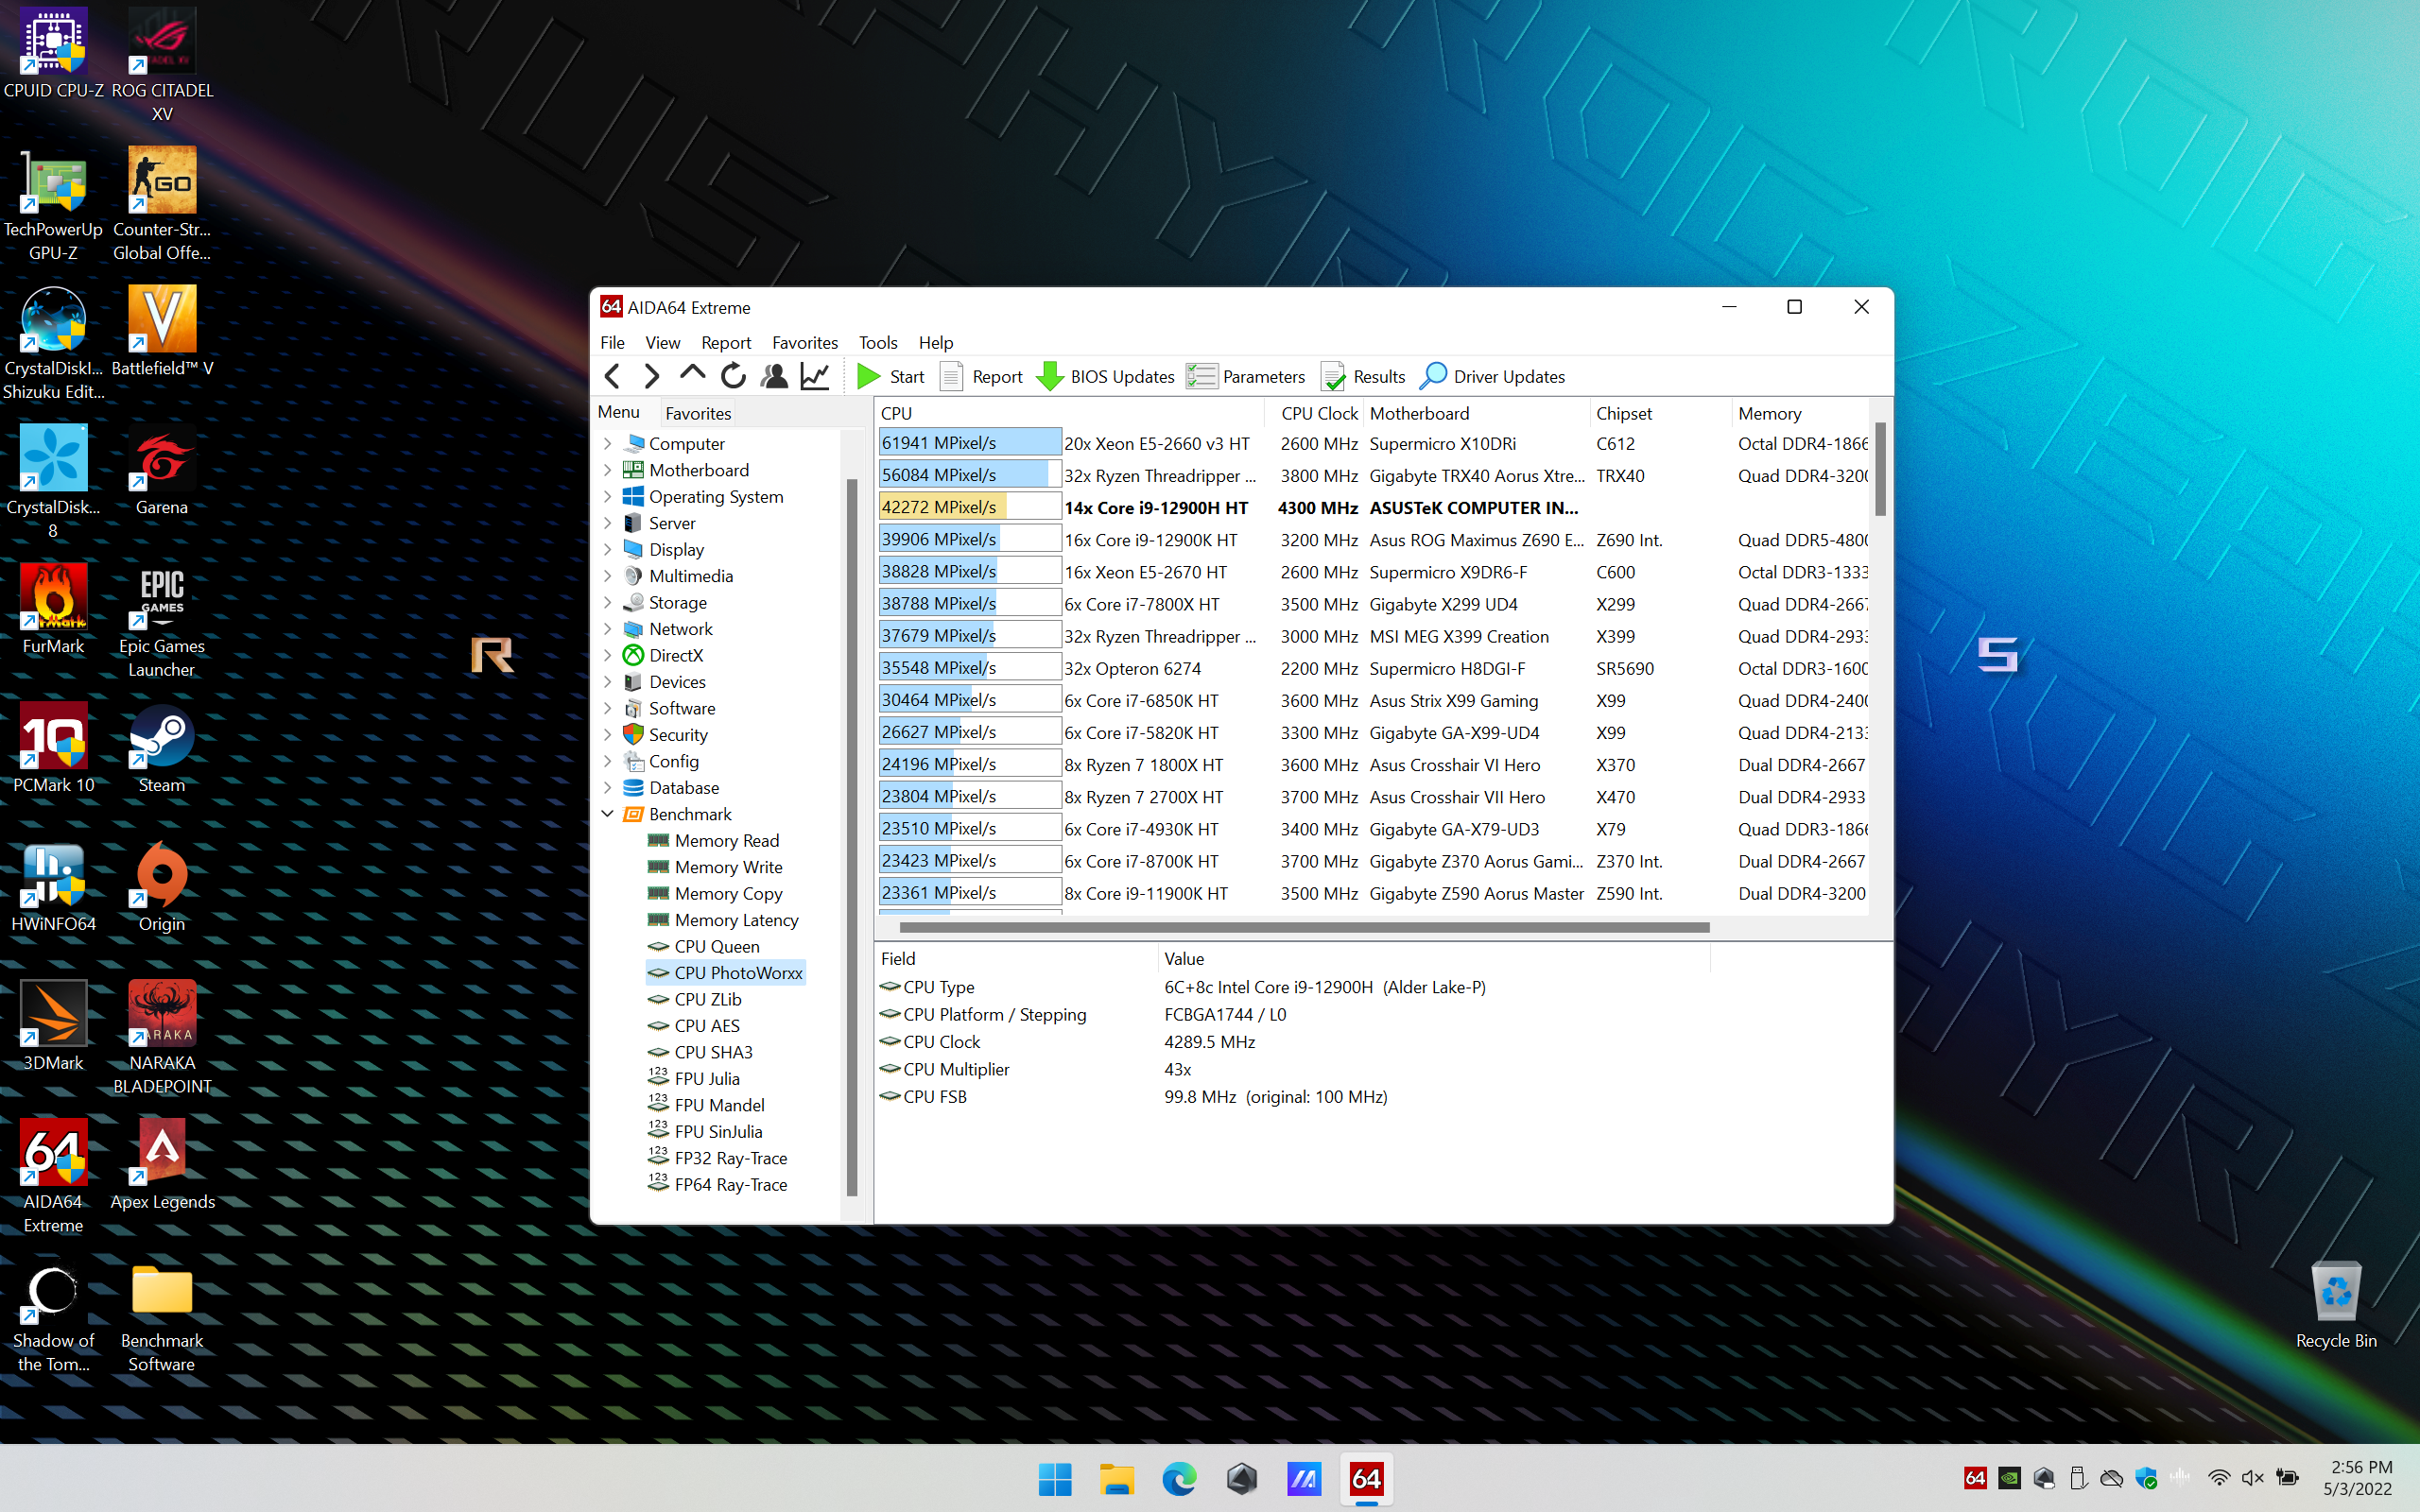Click the up-level arrow in toolbar
The image size is (2420, 1512).
(692, 376)
